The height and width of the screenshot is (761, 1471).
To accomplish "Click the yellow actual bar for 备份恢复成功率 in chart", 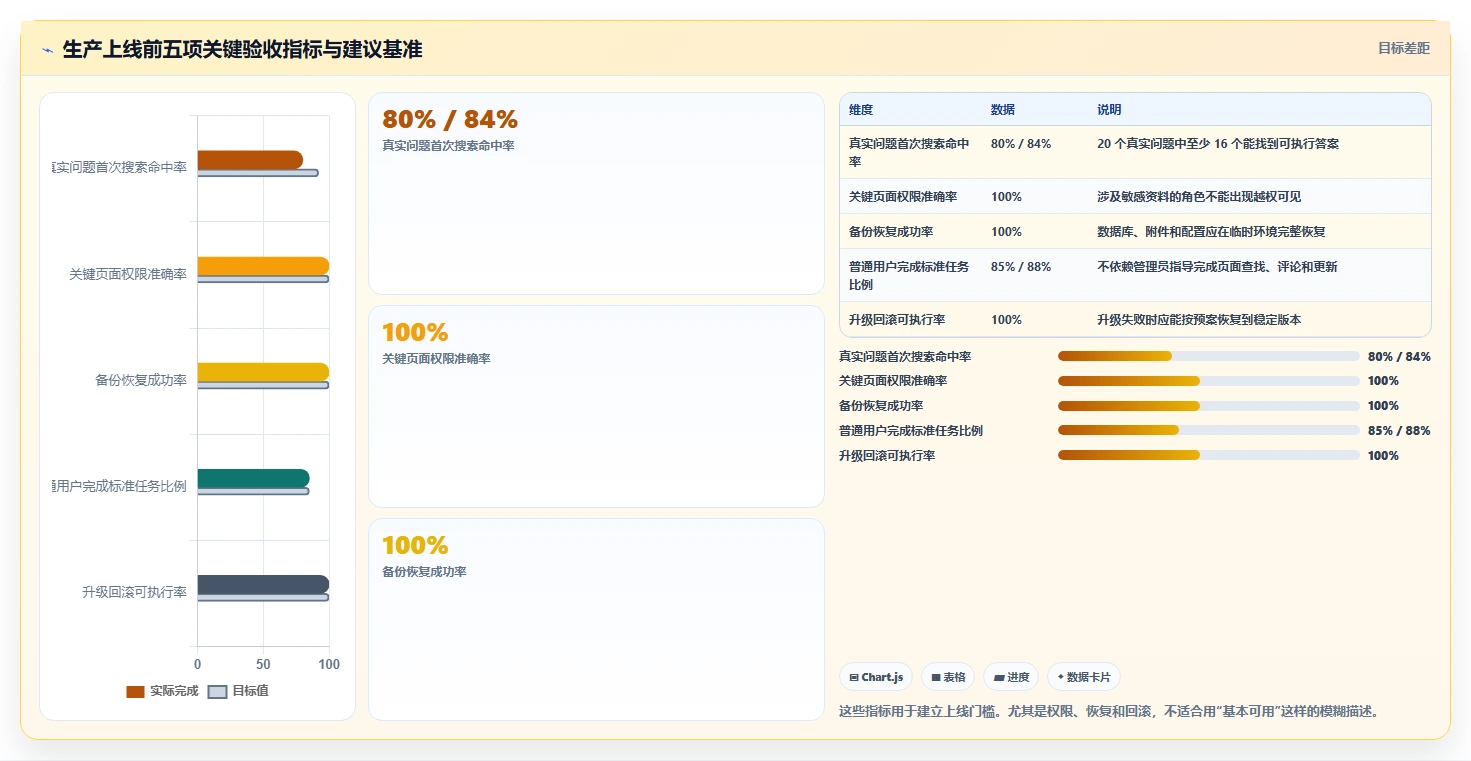I will point(263,372).
